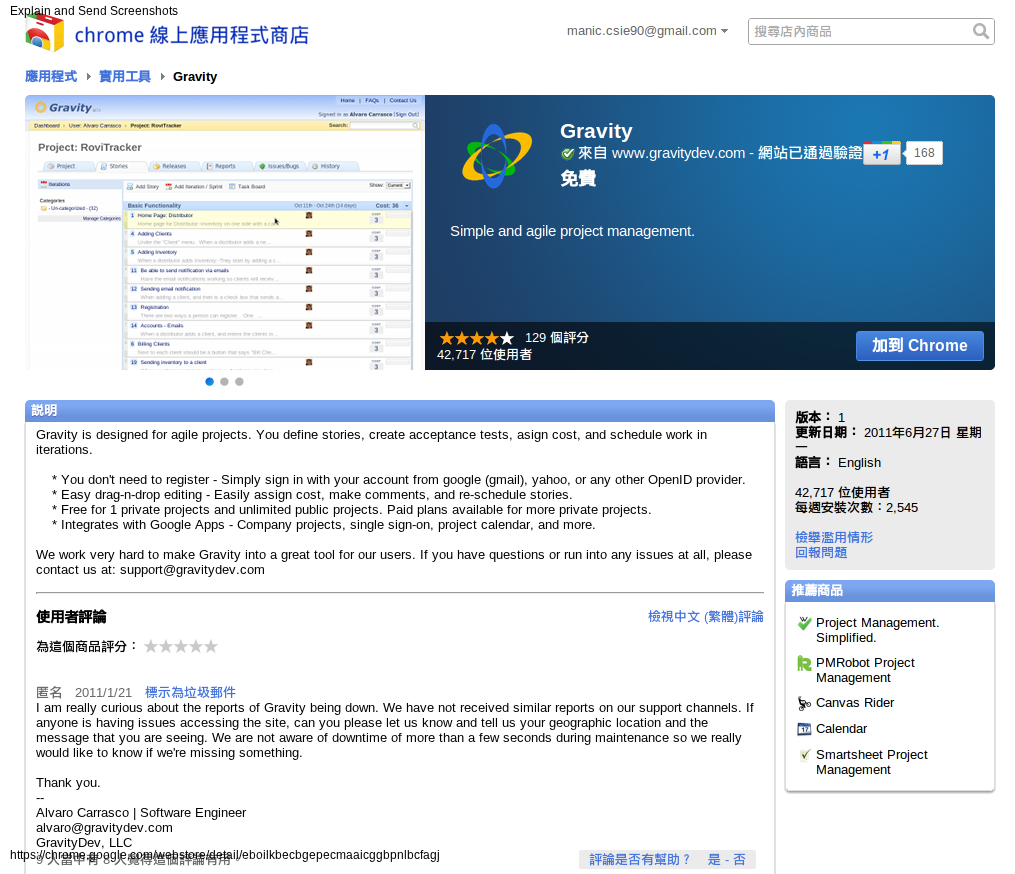Viewport: 1015px width, 874px height.
Task: Click the 每週安裝次數：2,545 text
Action: pos(856,508)
